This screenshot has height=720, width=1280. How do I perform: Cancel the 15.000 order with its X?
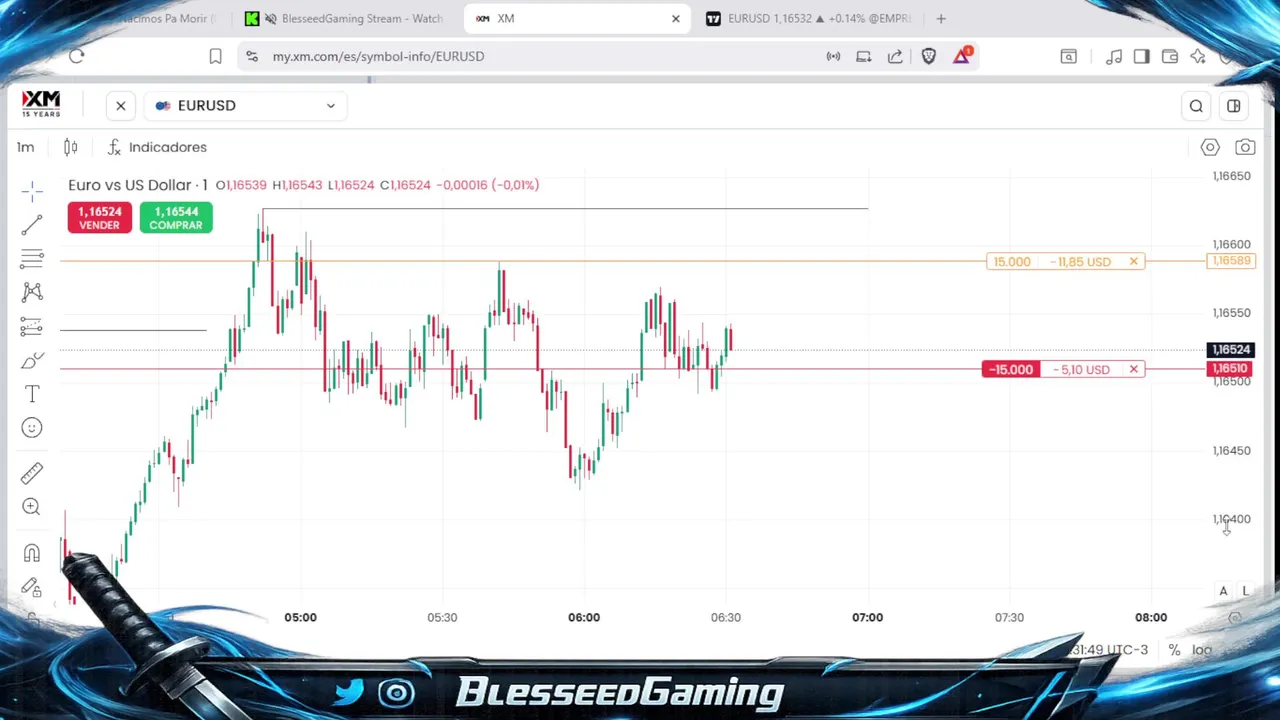(1133, 261)
